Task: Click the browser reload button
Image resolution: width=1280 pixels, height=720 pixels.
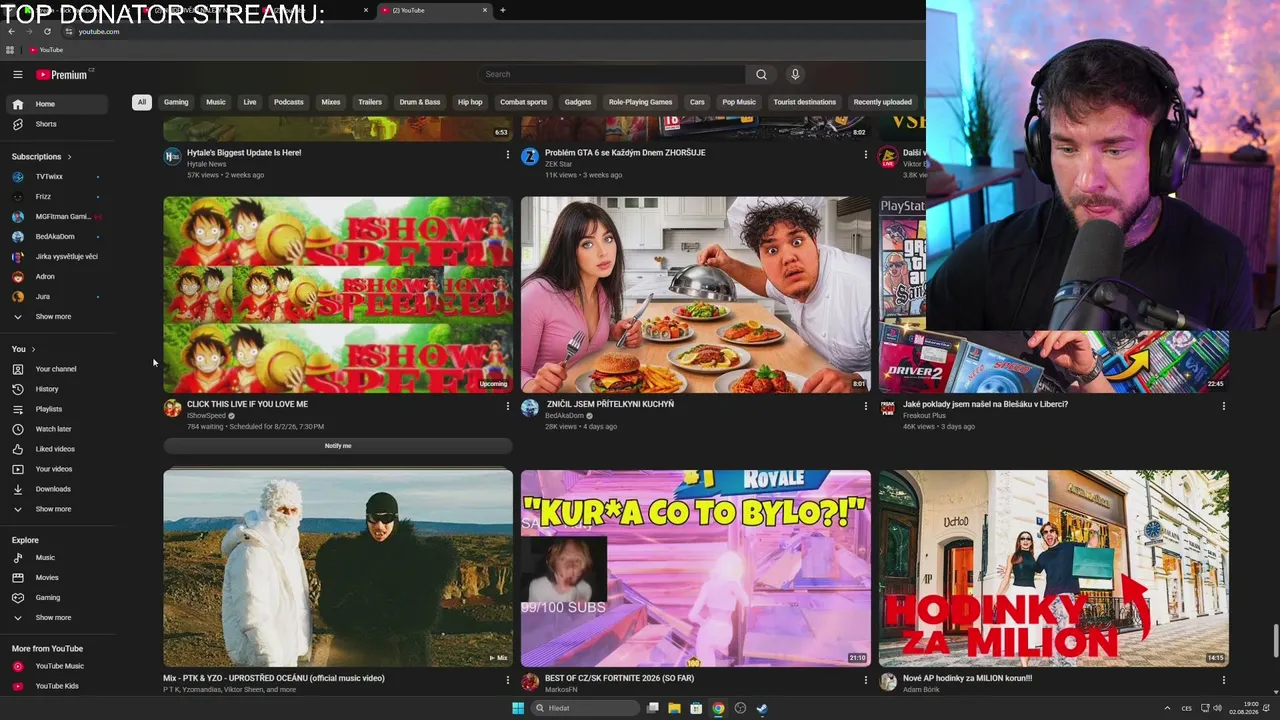Action: 47,31
